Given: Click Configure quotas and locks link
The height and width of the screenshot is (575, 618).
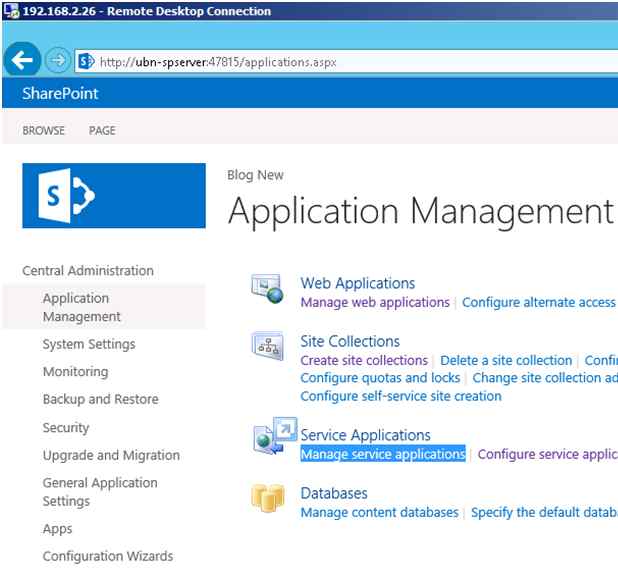Looking at the screenshot, I should pos(380,378).
